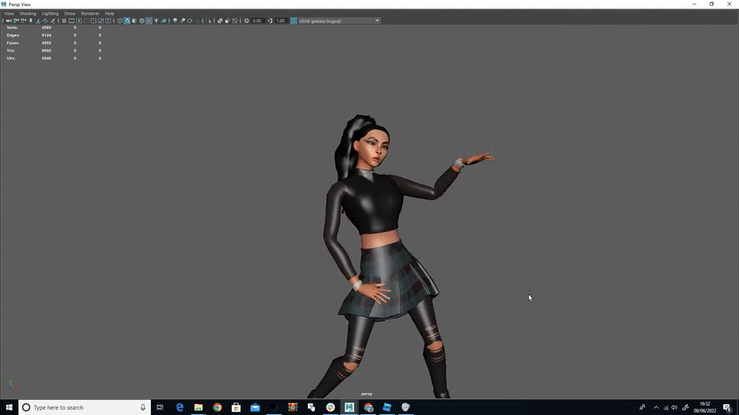This screenshot has height=415, width=739.
Task: Open Camera Attributes from panel toolbar
Action: click(x=23, y=21)
